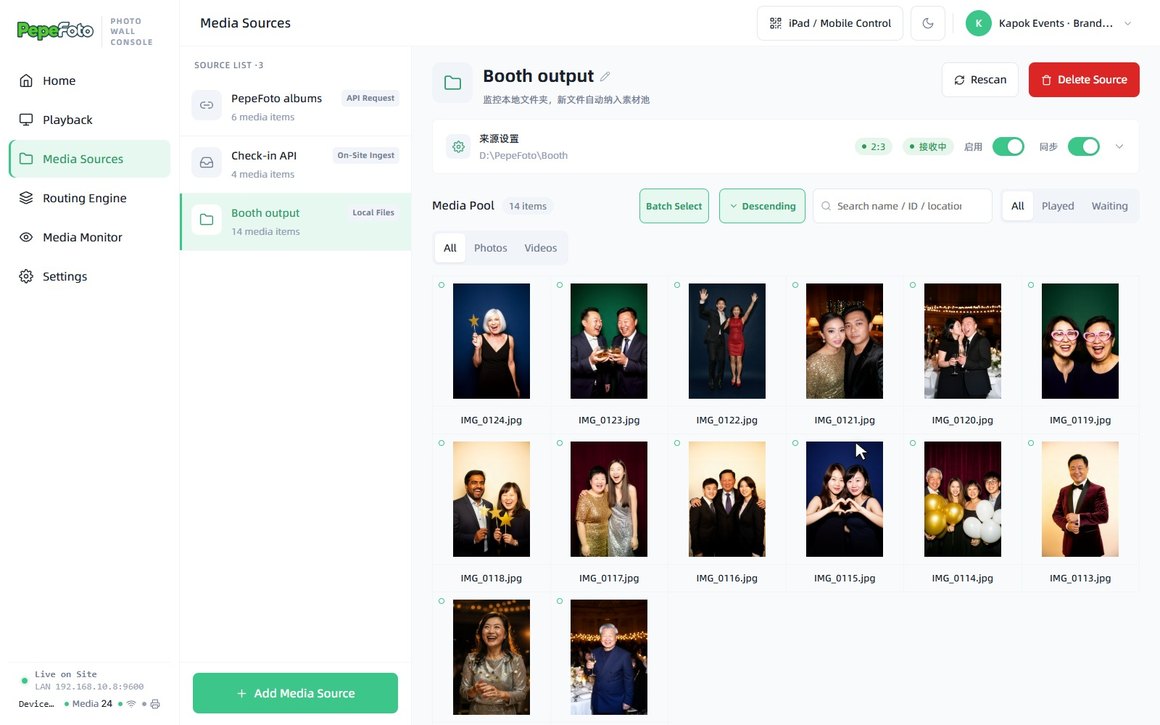This screenshot has height=725, width=1160.
Task: Open the Descending sort dropdown
Action: pyautogui.click(x=762, y=206)
